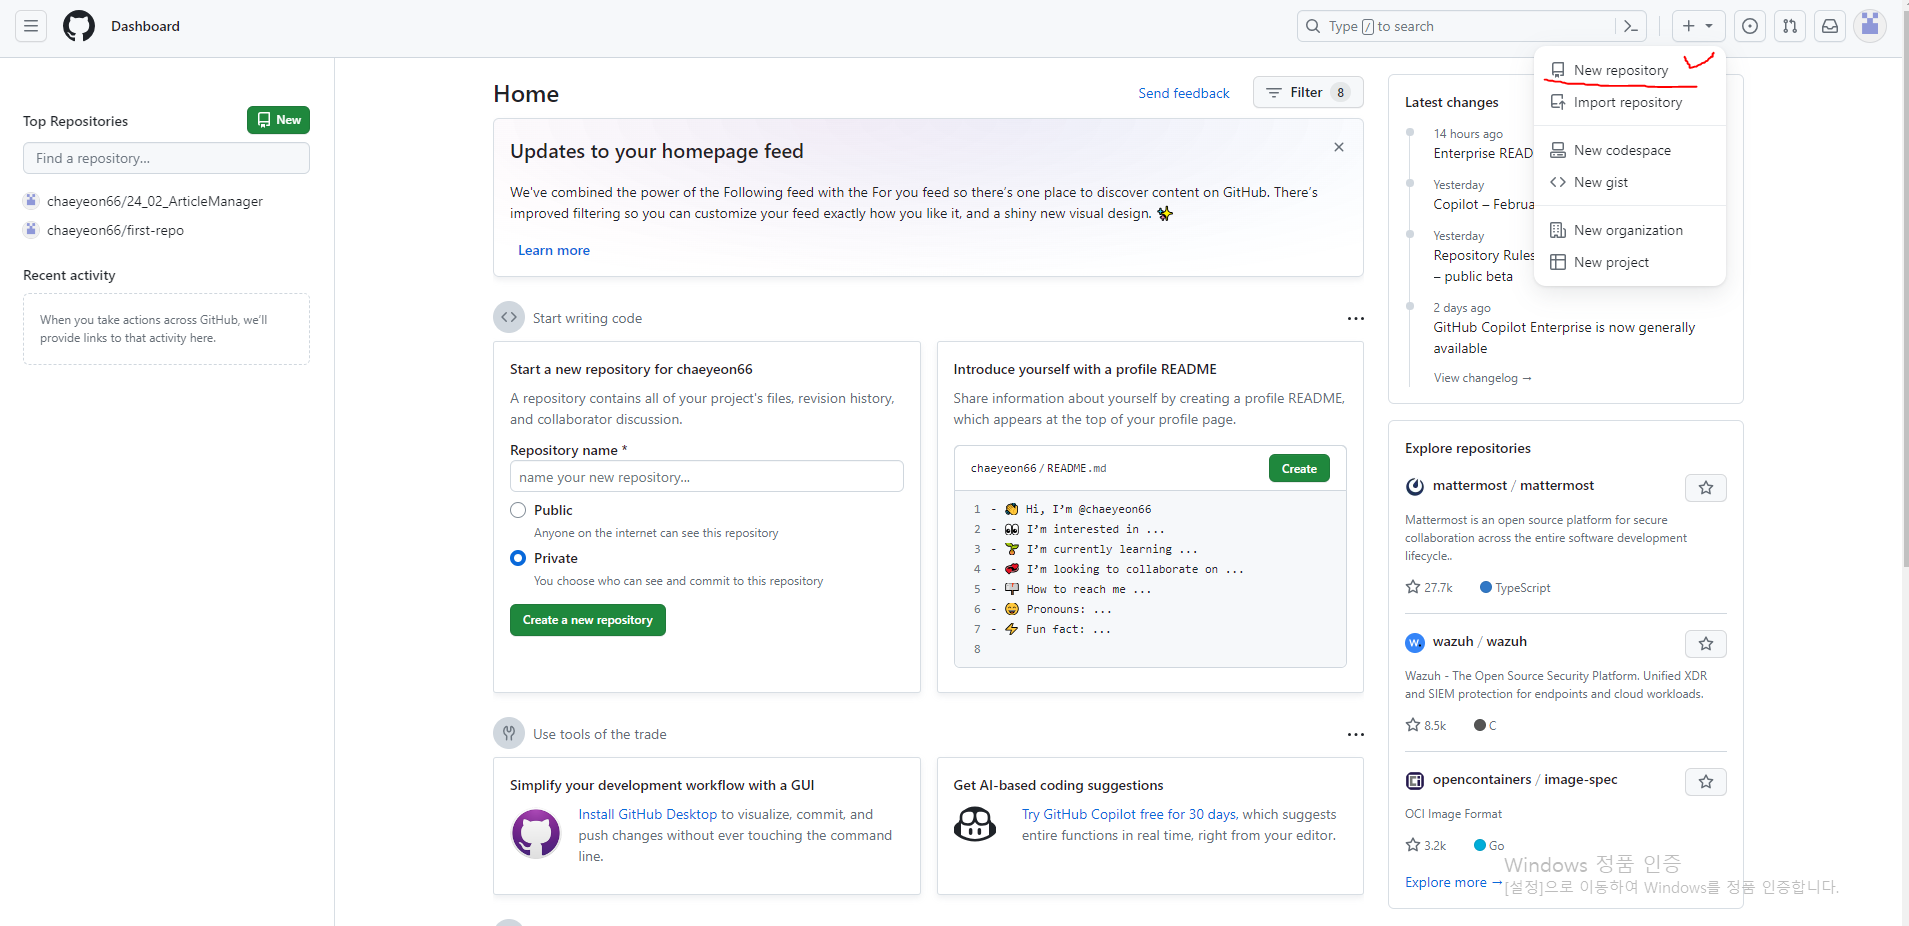Open chaeyeon66/first-repo repository link
Image resolution: width=1909 pixels, height=926 pixels.
tap(115, 230)
